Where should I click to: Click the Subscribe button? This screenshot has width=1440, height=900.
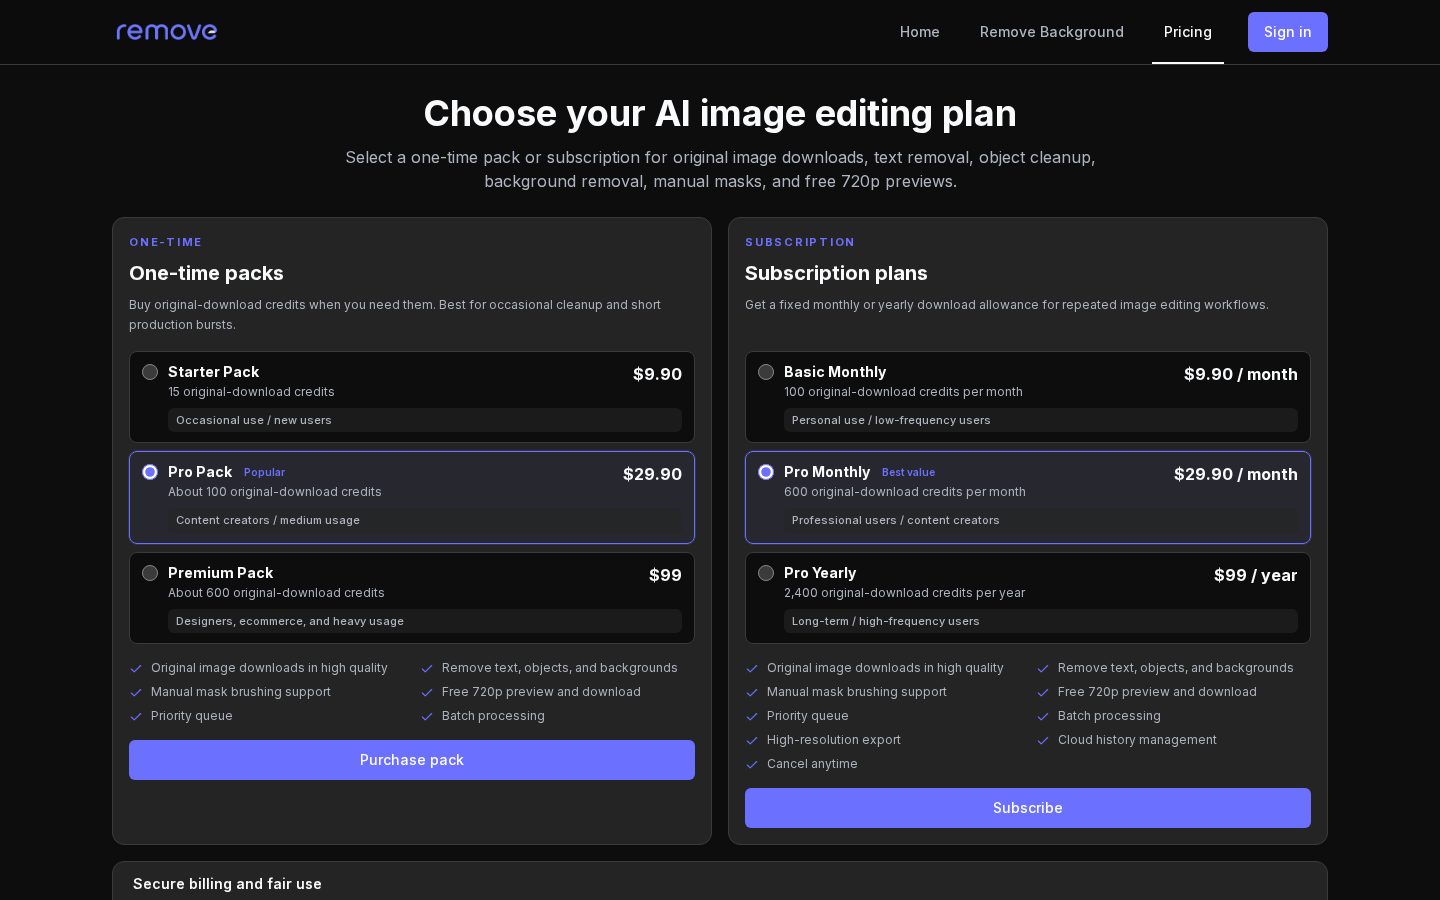1028,808
